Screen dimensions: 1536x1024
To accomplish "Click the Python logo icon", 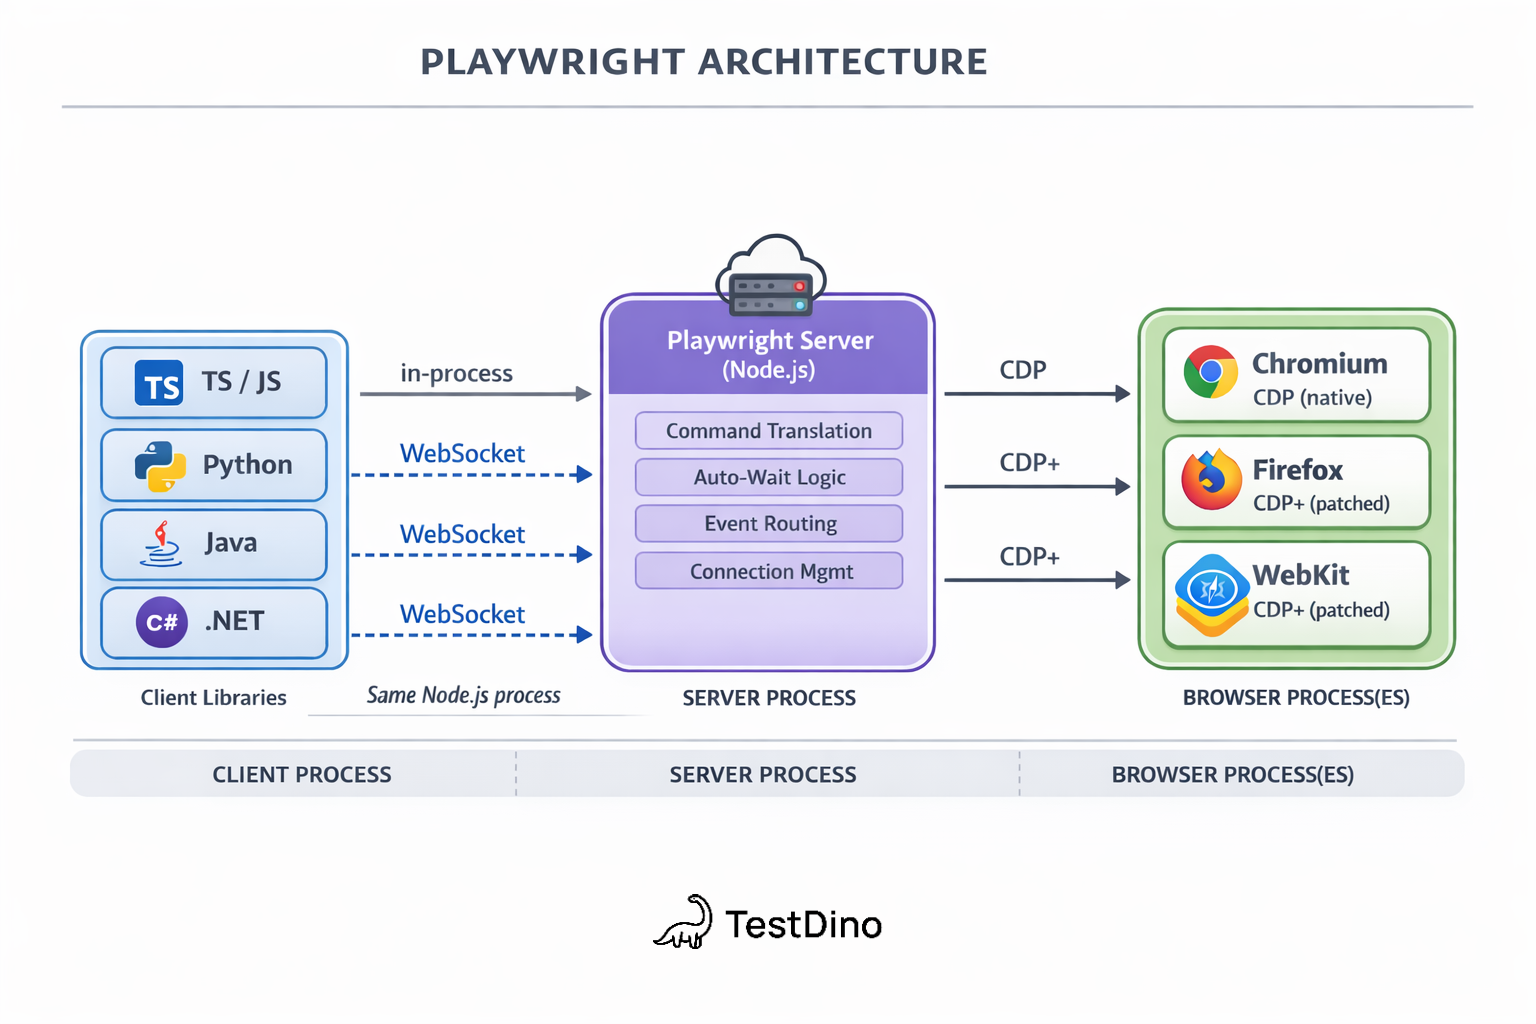I will (160, 466).
